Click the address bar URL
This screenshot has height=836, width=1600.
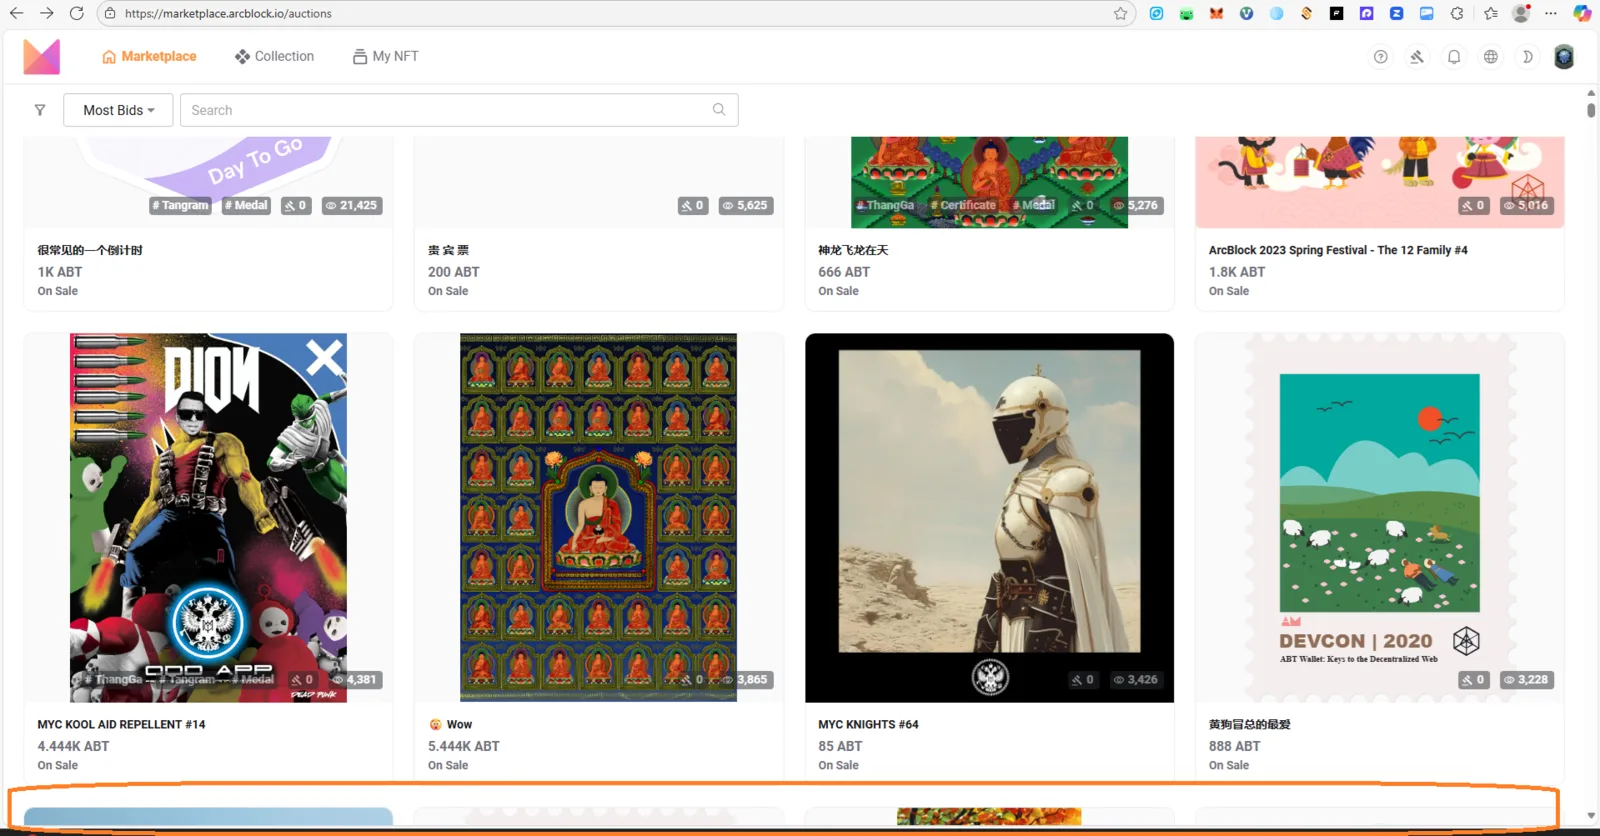click(228, 14)
